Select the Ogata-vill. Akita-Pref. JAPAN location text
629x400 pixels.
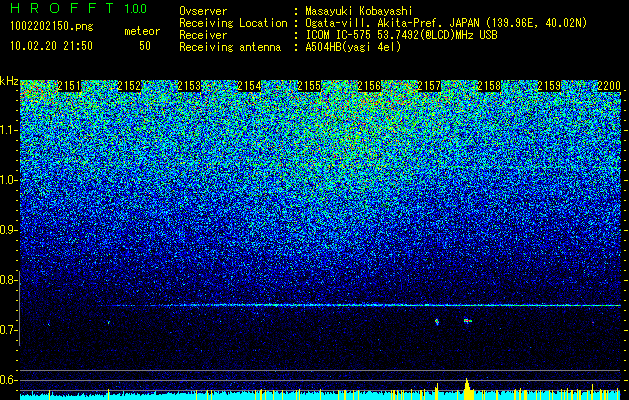[x=446, y=23]
